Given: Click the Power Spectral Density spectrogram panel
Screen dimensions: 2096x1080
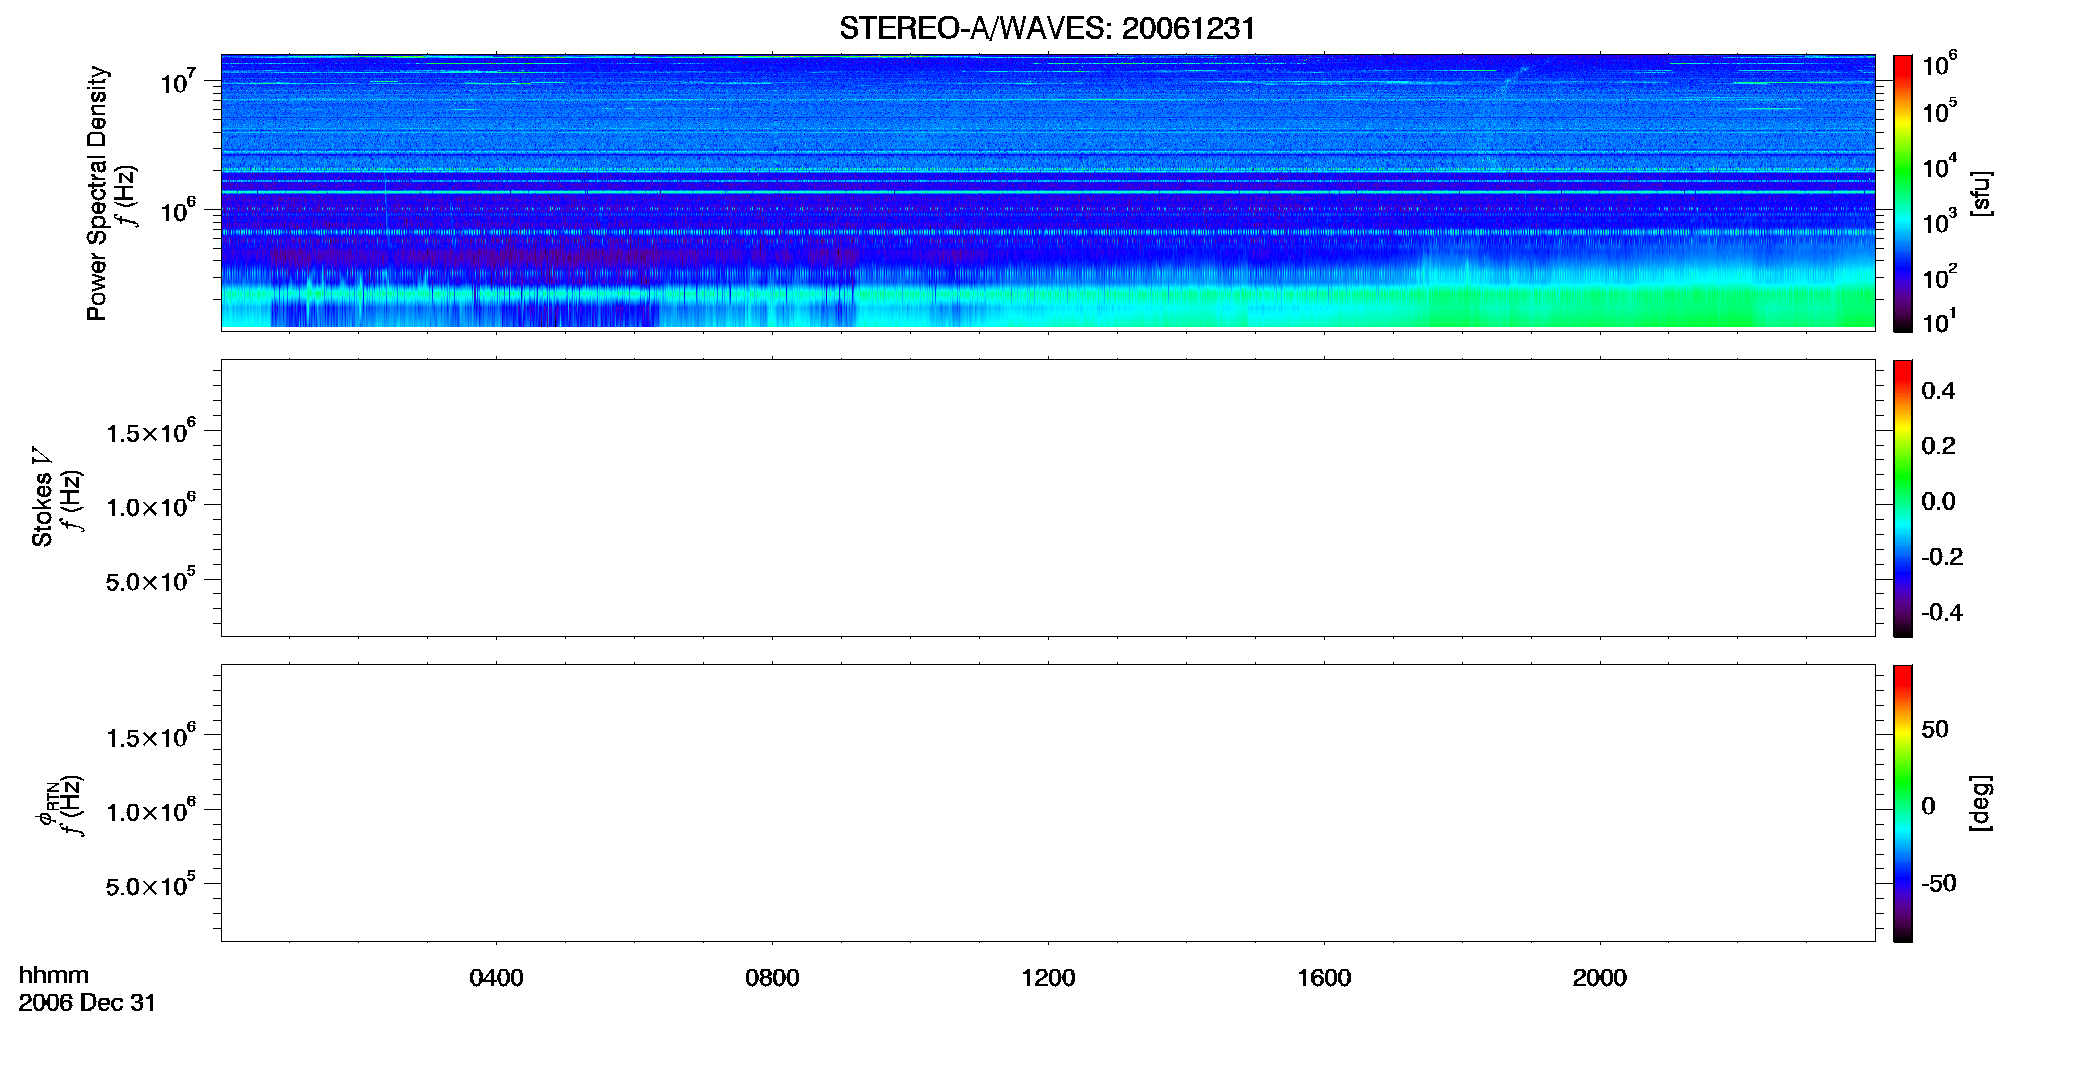Looking at the screenshot, I should [x=1048, y=192].
